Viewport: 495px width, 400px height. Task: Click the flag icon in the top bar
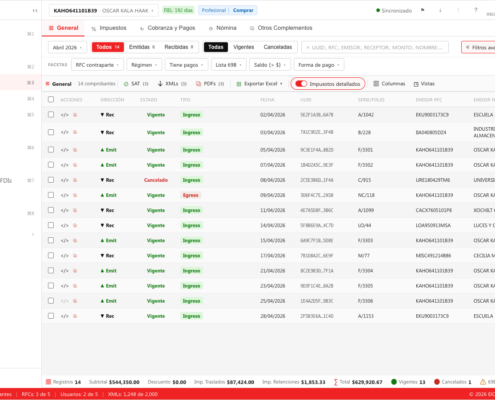click(x=423, y=10)
